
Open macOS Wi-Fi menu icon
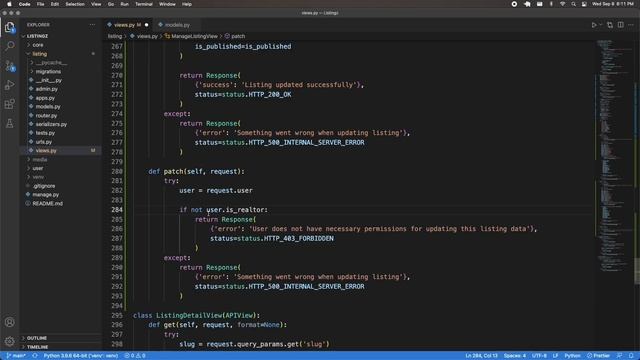562,4
